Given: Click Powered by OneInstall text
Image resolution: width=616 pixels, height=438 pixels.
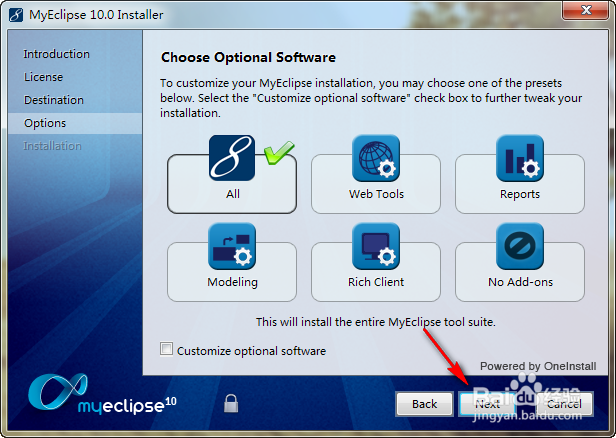Looking at the screenshot, I should [x=538, y=366].
